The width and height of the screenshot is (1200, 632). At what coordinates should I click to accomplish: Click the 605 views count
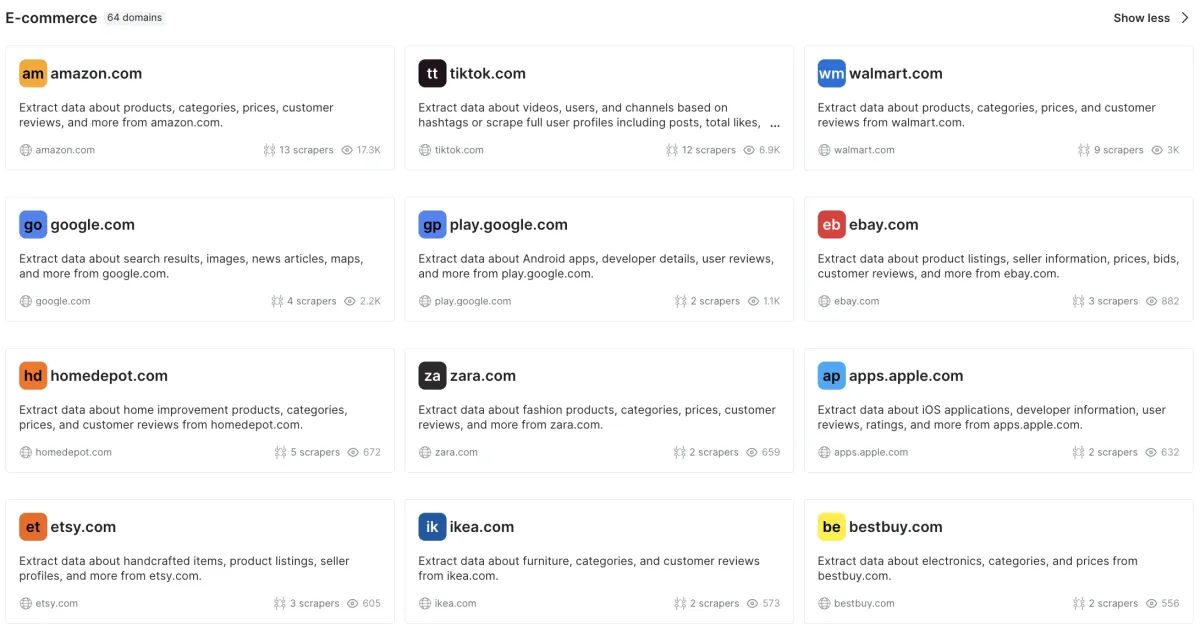[372, 603]
